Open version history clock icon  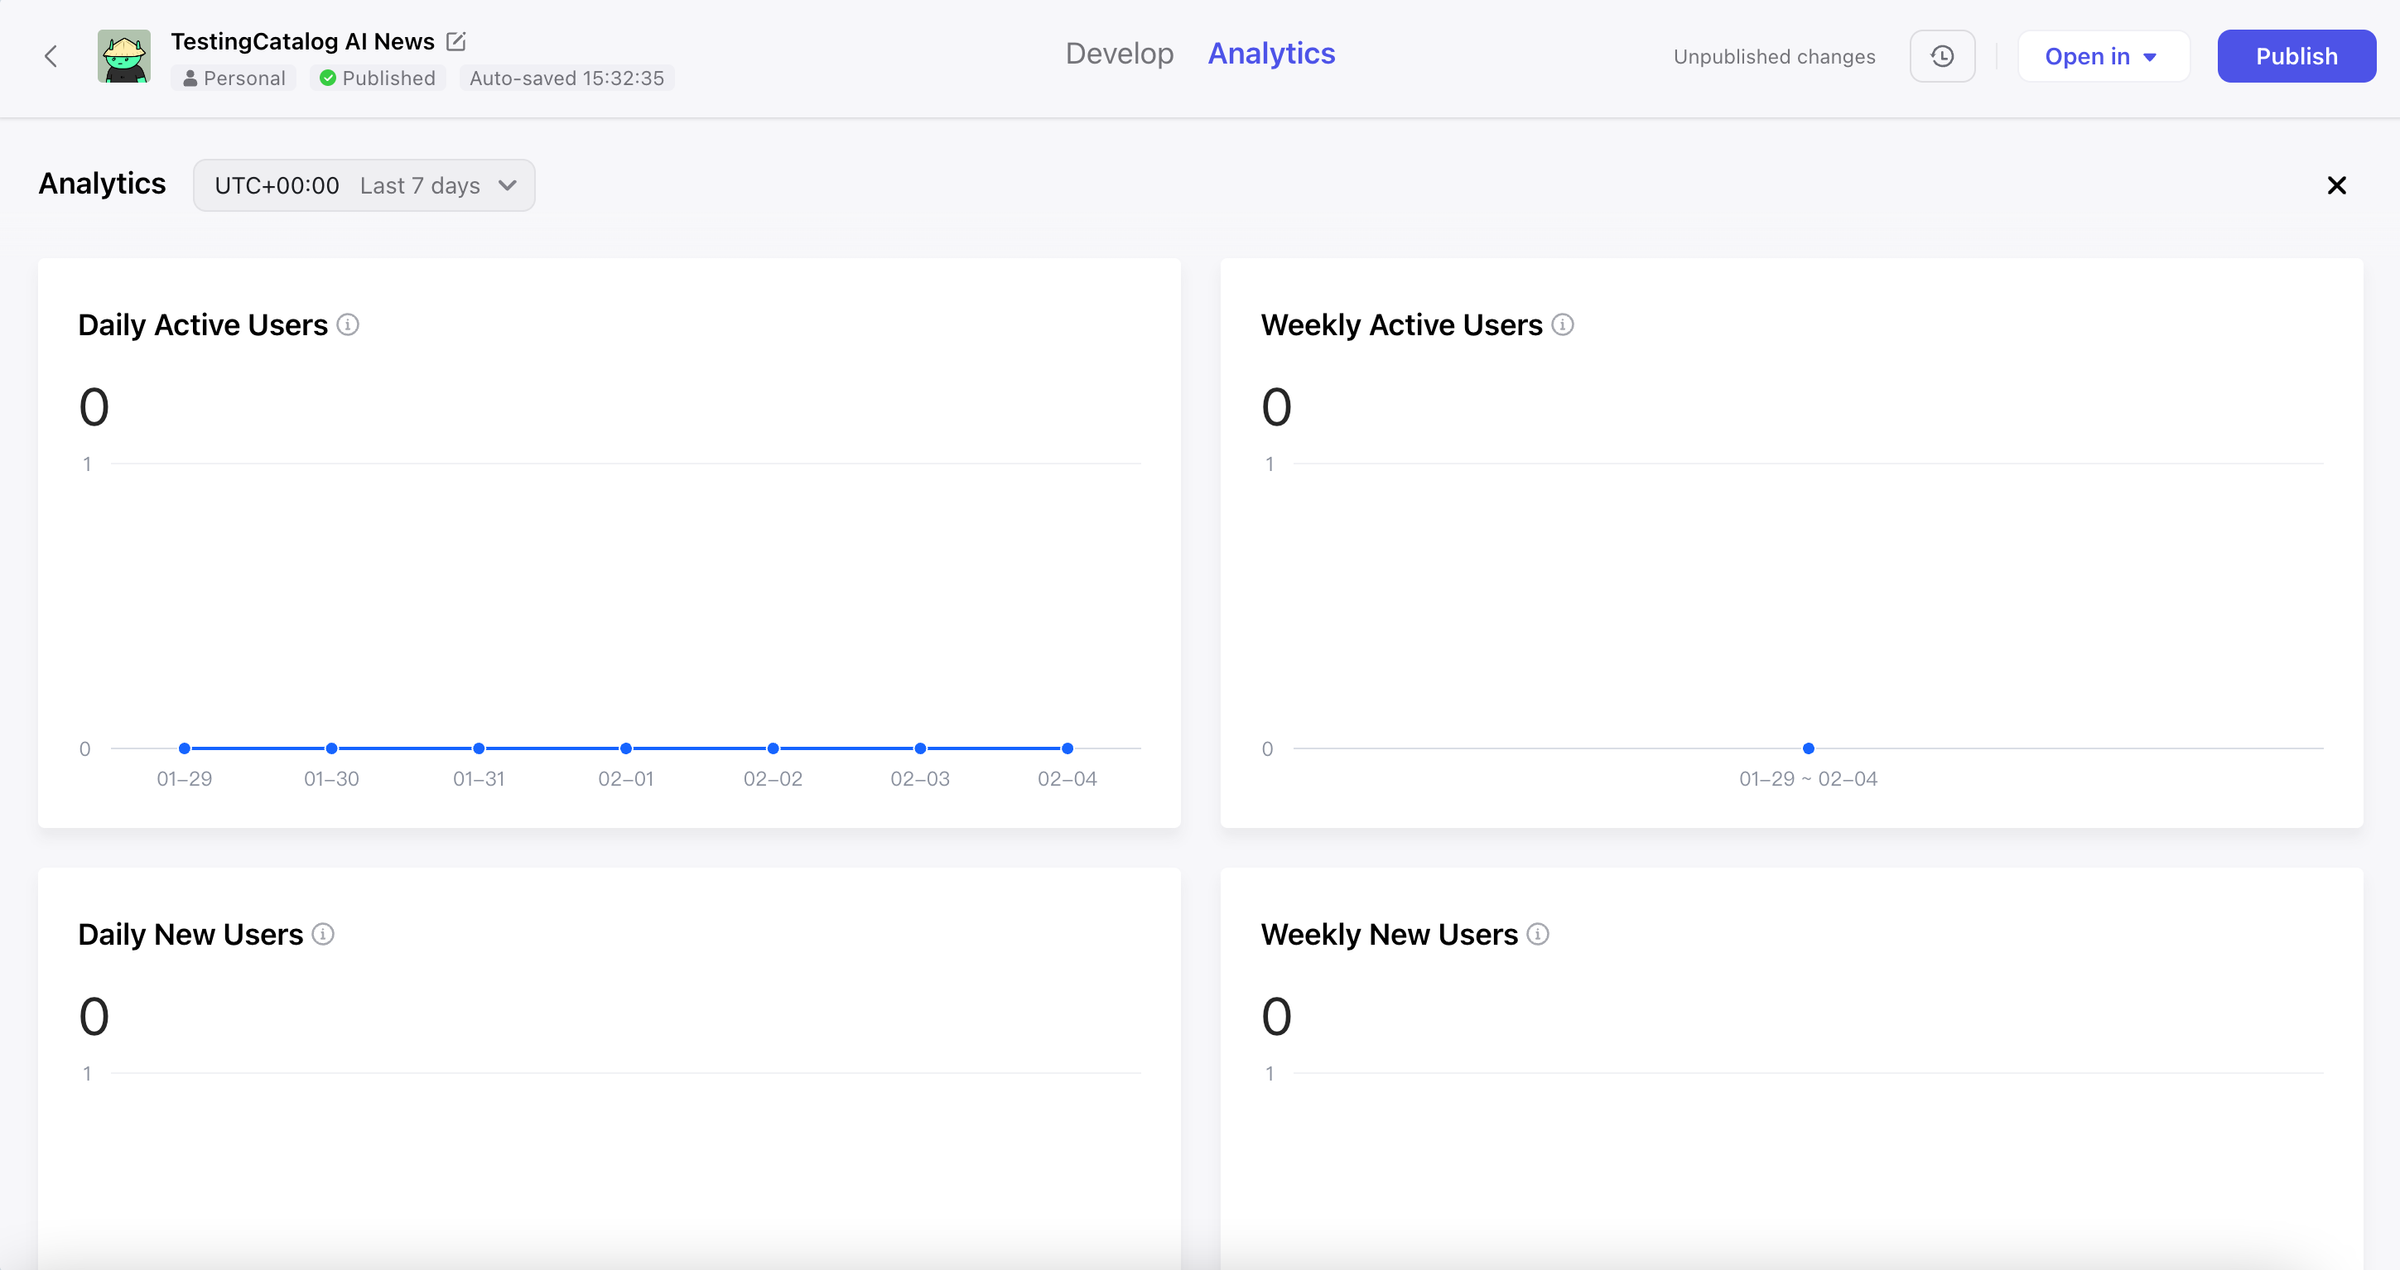(x=1942, y=56)
